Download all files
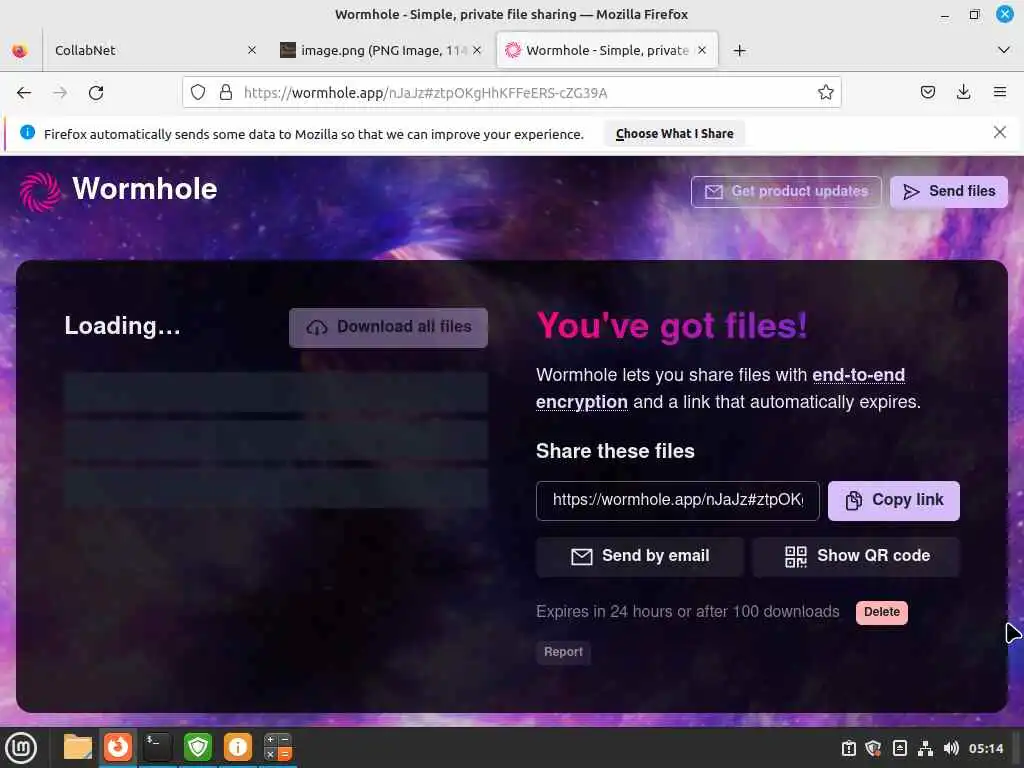This screenshot has width=1024, height=768. [x=388, y=327]
